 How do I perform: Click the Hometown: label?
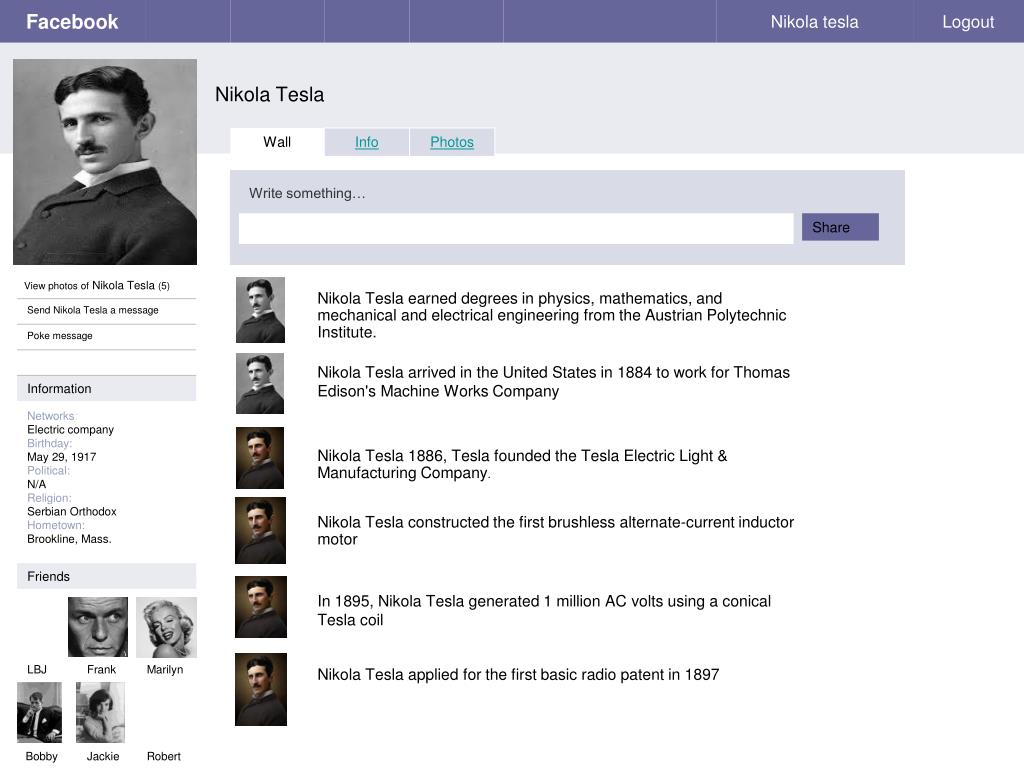tap(56, 525)
